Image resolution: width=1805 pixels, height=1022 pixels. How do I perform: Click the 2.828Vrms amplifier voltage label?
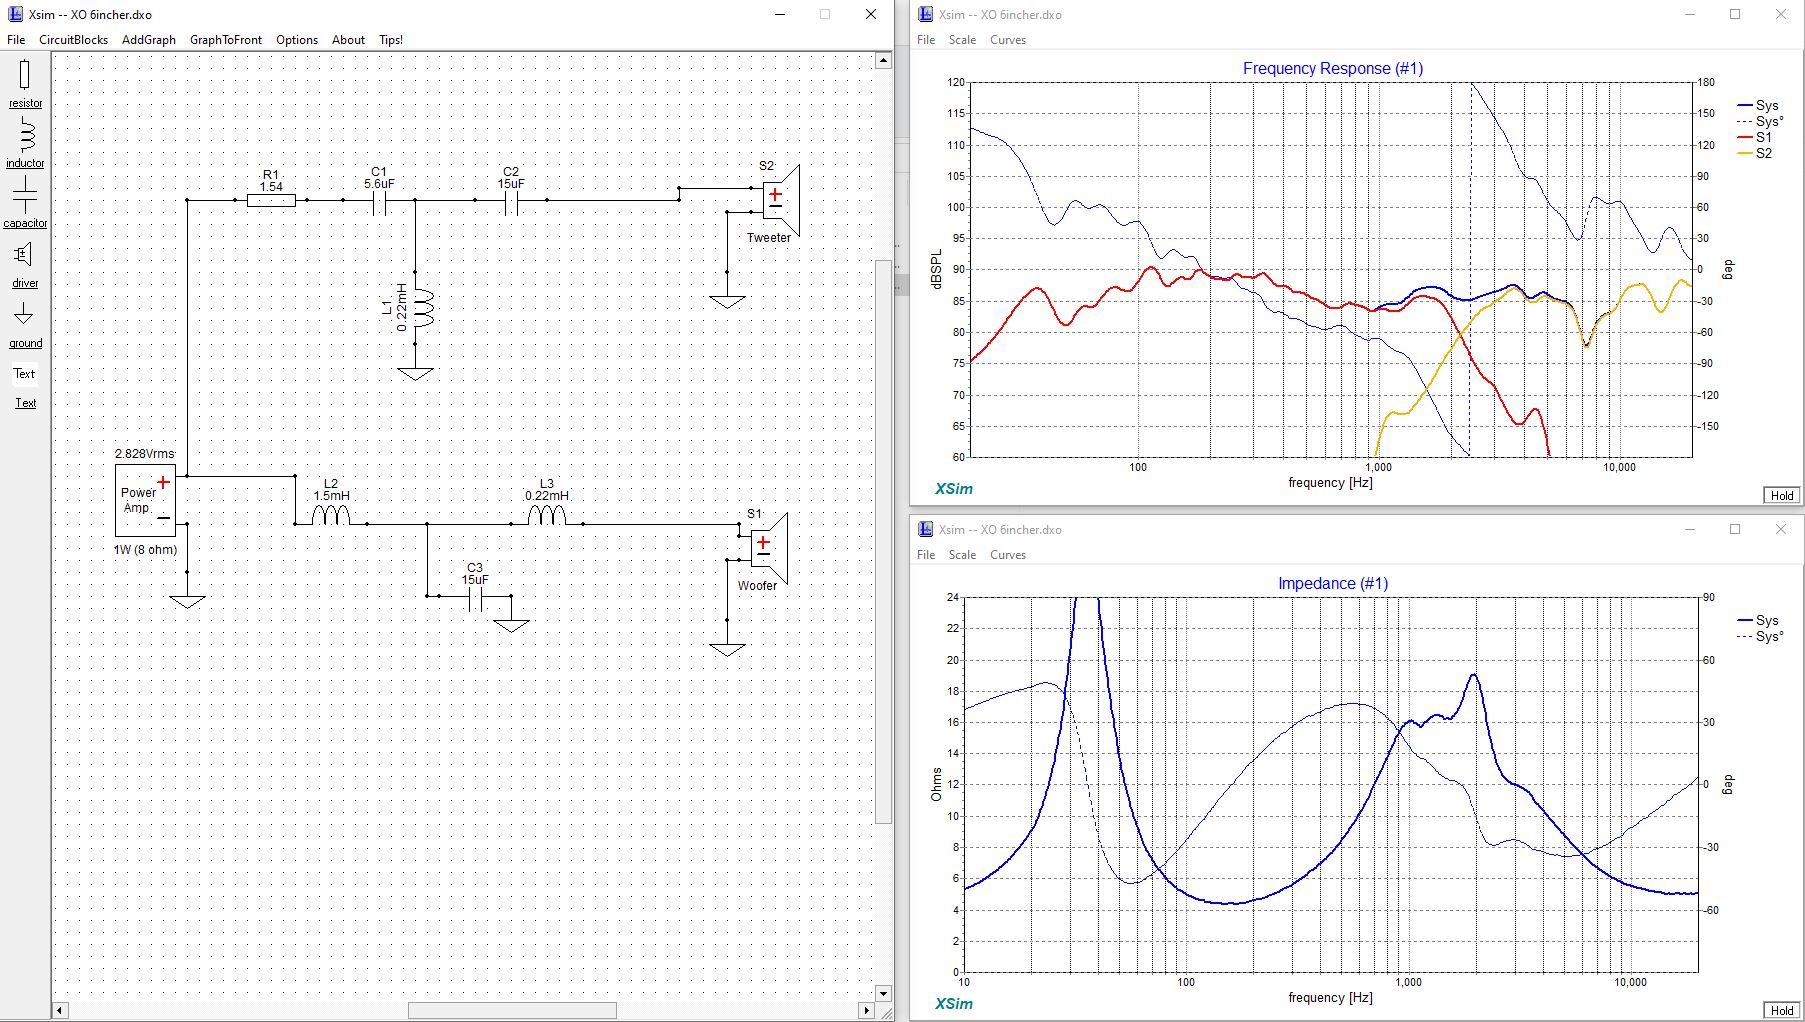coord(145,454)
